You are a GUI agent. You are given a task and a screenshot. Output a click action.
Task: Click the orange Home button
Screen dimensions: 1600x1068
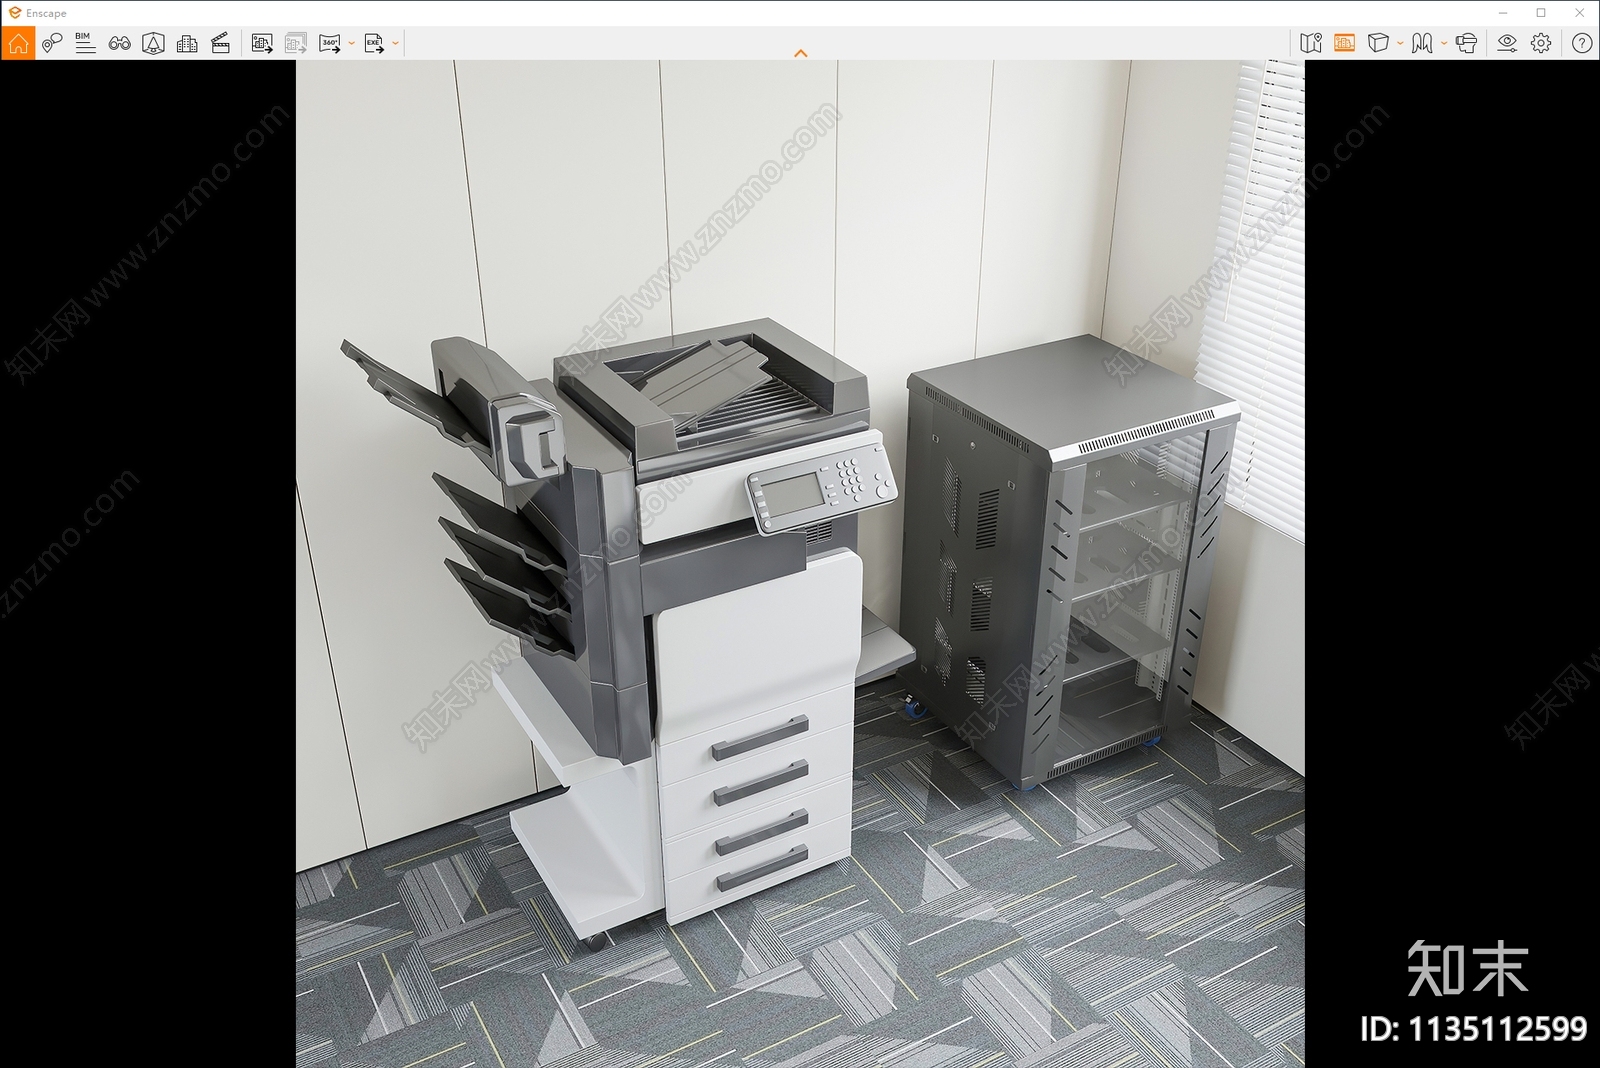pos(18,43)
